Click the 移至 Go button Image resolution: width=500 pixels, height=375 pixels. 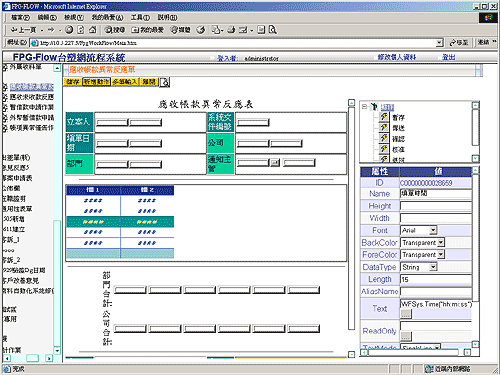coord(459,43)
